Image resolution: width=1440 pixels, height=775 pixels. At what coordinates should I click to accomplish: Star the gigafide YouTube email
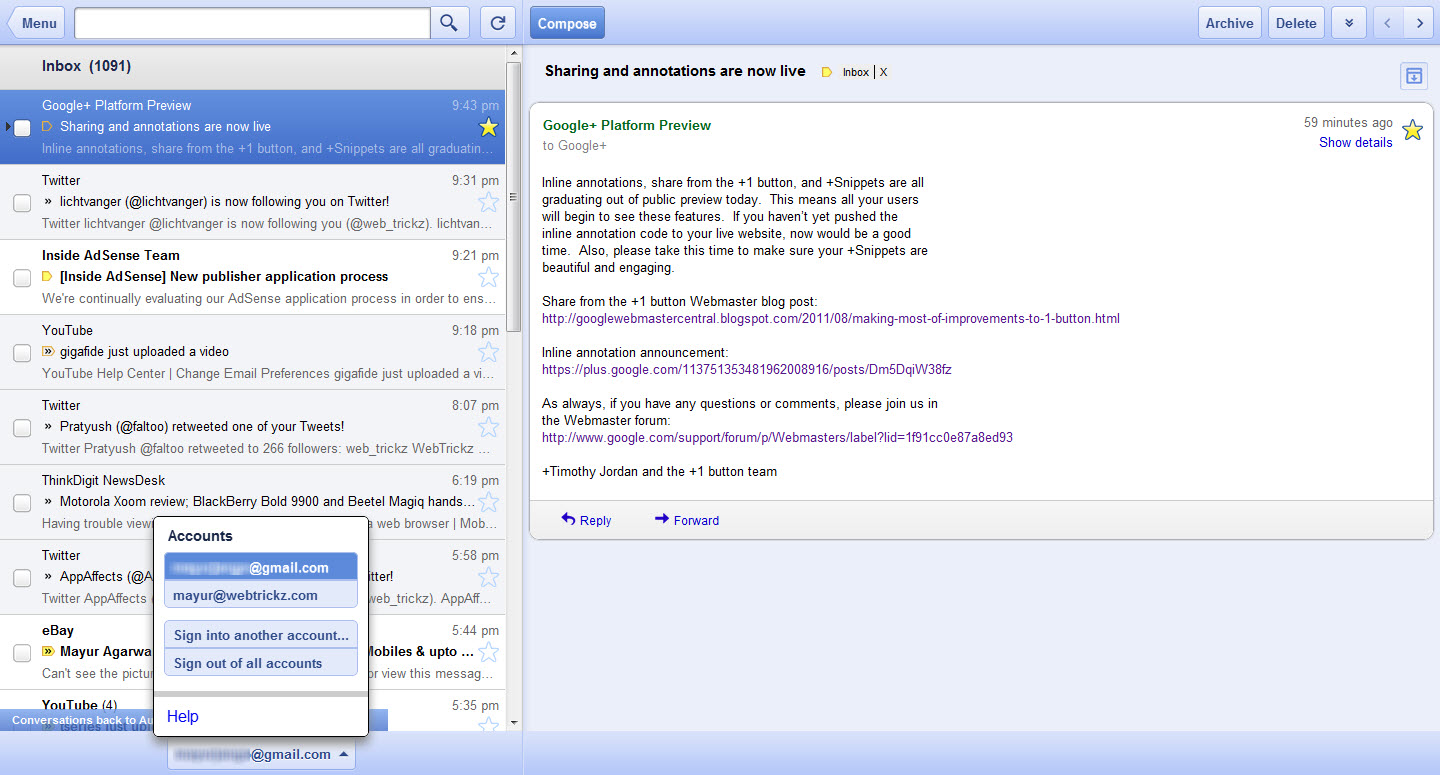click(x=488, y=352)
